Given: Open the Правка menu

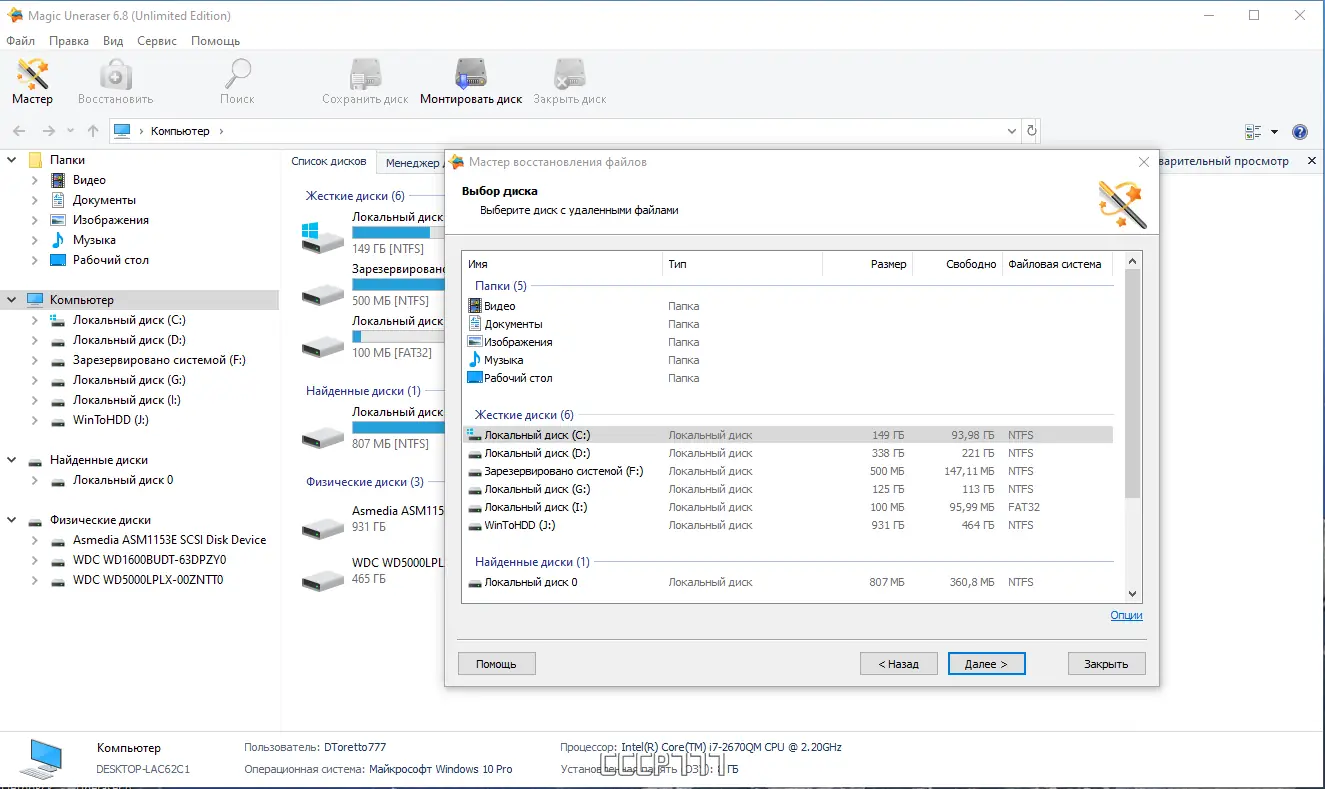Looking at the screenshot, I should click(69, 41).
